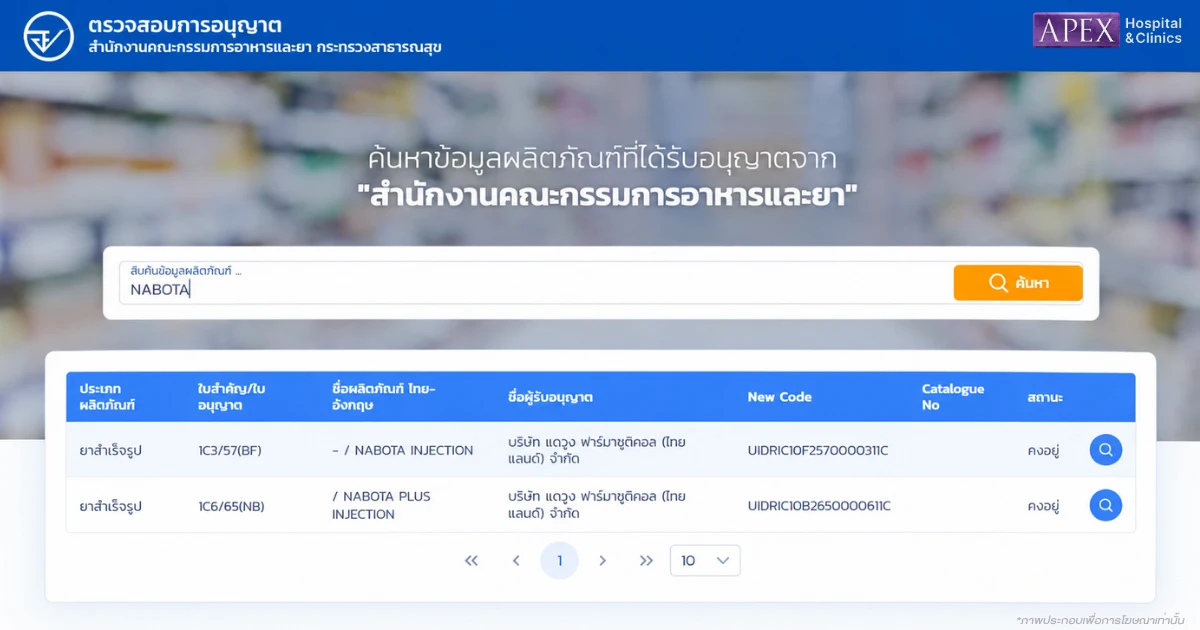Image resolution: width=1200 pixels, height=630 pixels.
Task: Click the Catalogue No column header
Action: (x=953, y=397)
